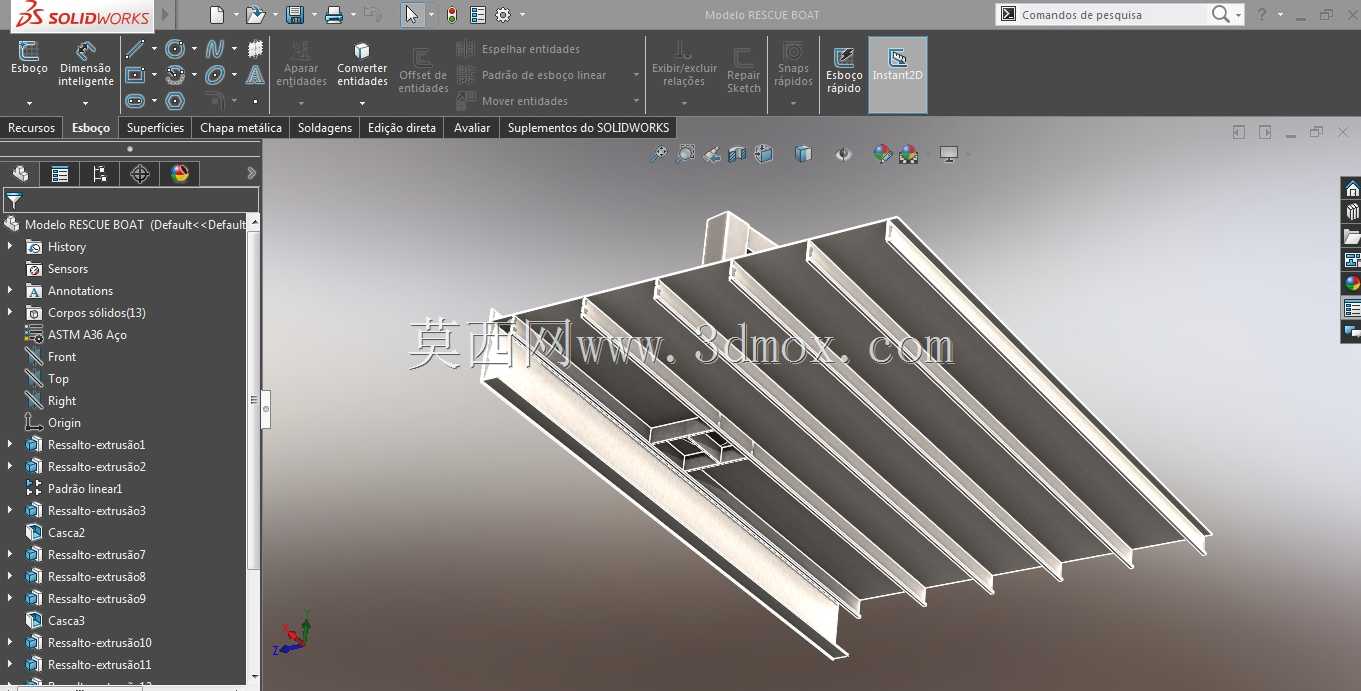Click the Esboço rápido icon
1361x691 pixels.
(844, 68)
